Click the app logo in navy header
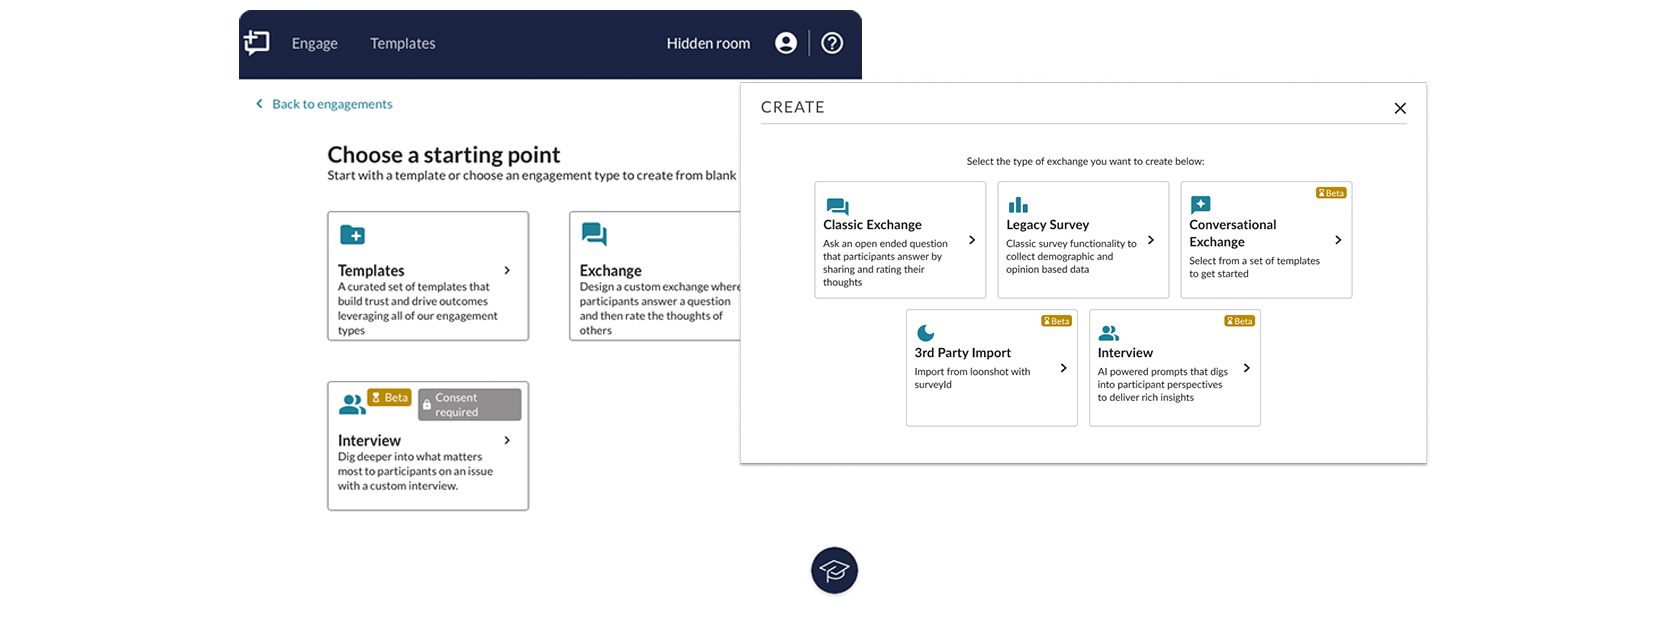This screenshot has height=639, width=1667. [257, 42]
